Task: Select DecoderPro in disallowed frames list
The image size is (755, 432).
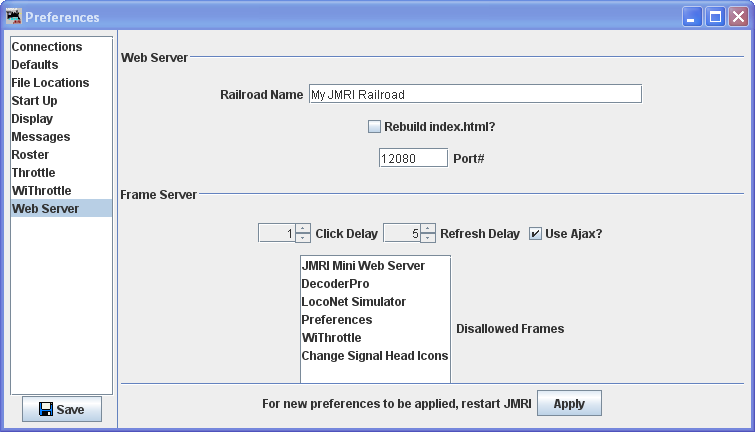Action: (x=376, y=284)
